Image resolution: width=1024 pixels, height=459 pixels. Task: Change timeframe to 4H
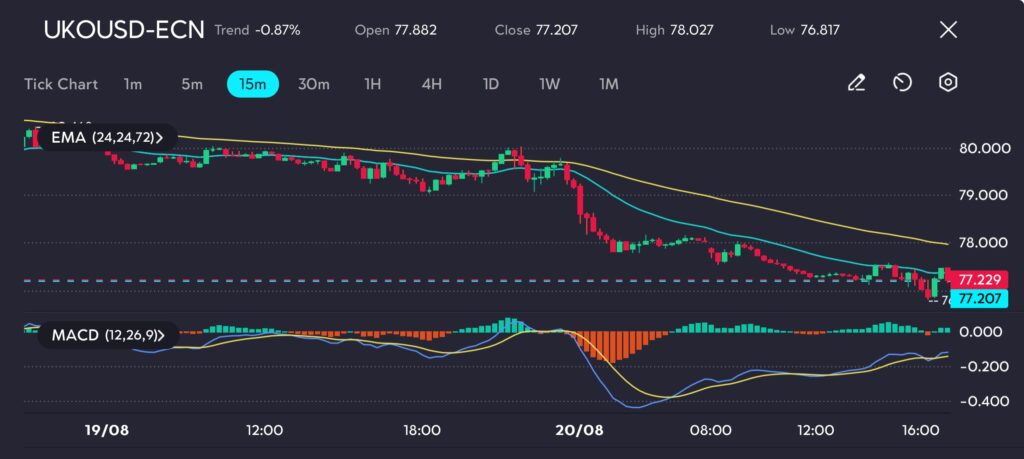(x=431, y=84)
